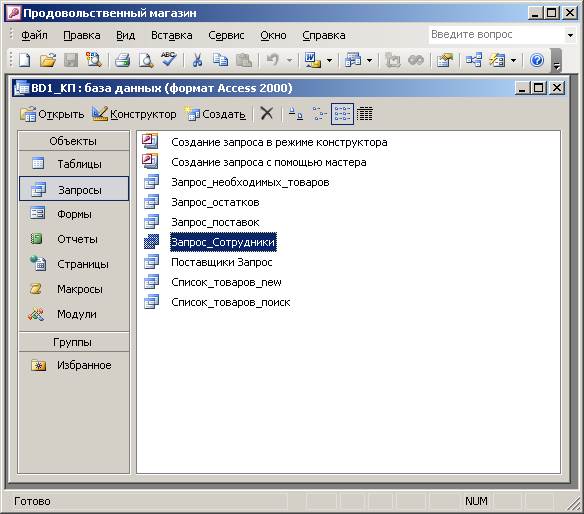Select the Запрос_остатков query
The height and width of the screenshot is (514, 584).
click(215, 202)
